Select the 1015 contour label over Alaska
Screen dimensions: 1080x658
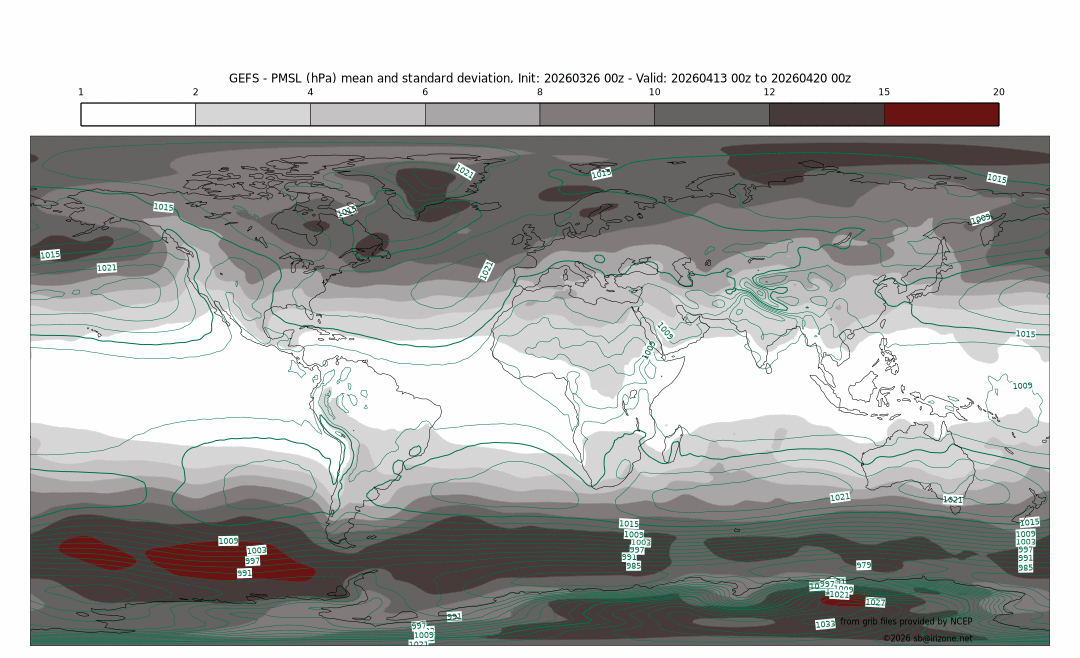(x=163, y=207)
